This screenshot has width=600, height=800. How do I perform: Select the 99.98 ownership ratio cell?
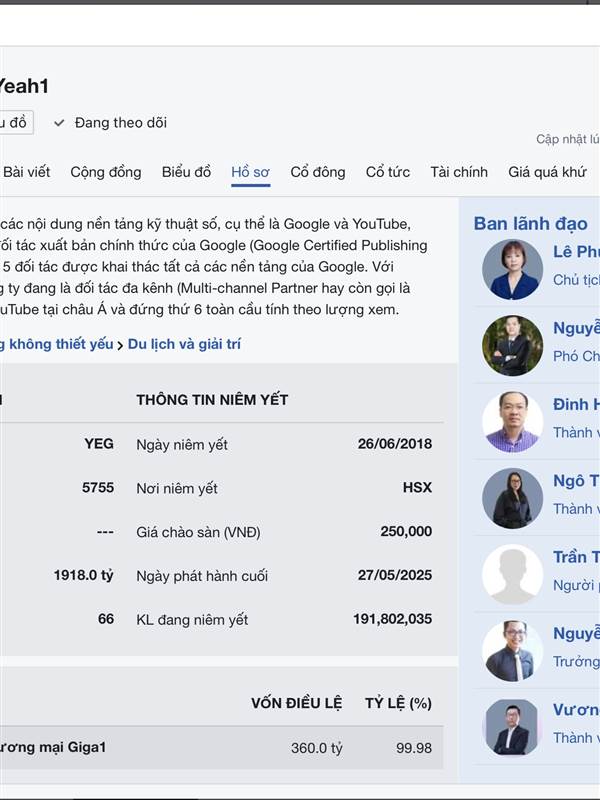pyautogui.click(x=414, y=748)
